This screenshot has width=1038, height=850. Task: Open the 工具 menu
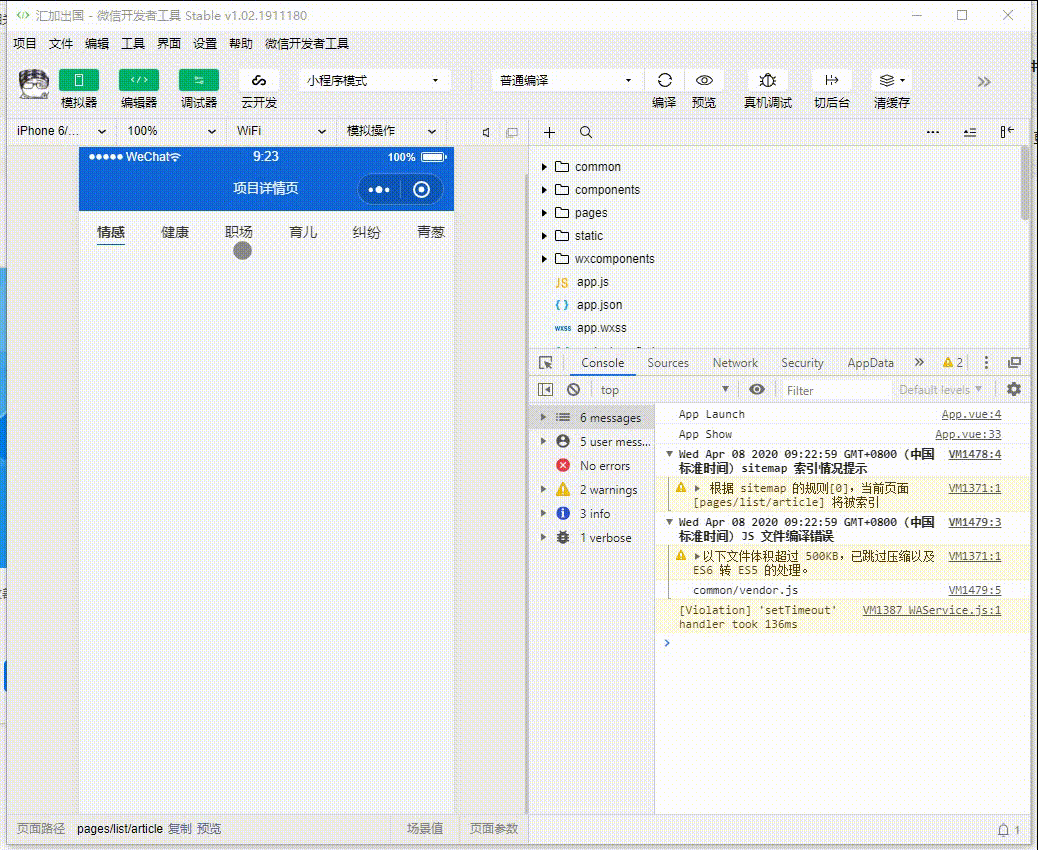(x=133, y=44)
